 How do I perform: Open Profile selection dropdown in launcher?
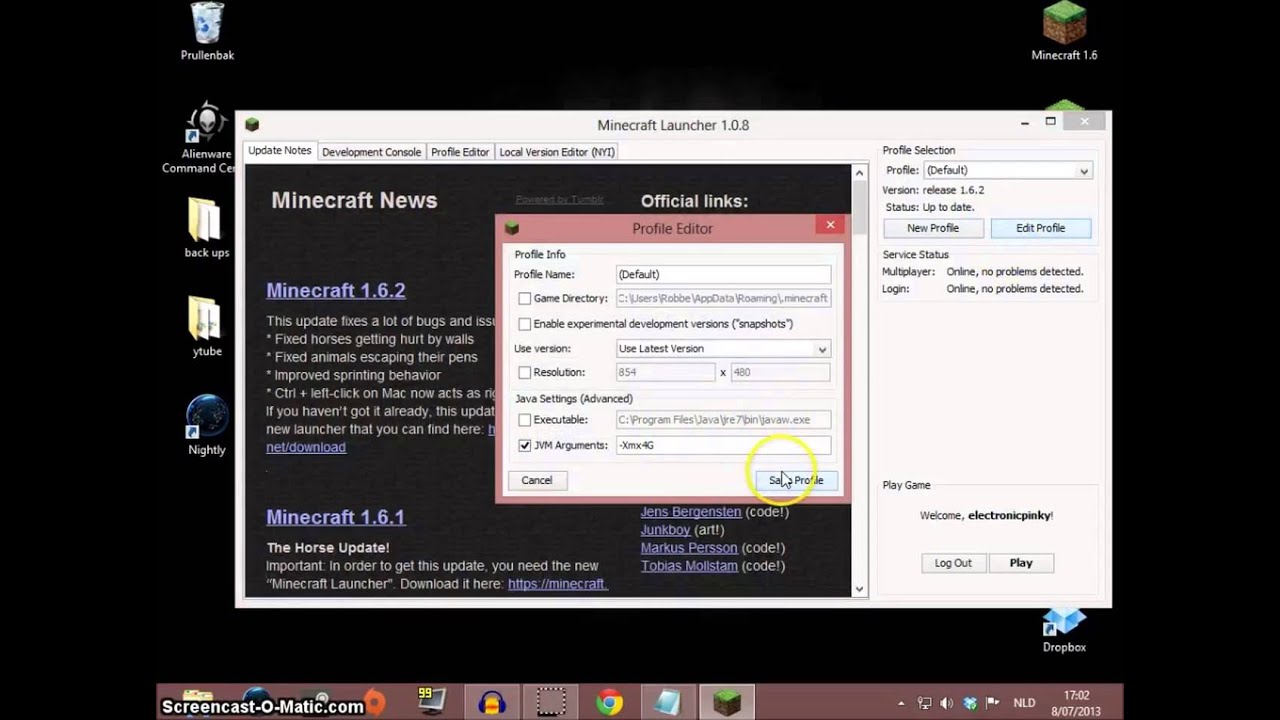point(1007,170)
